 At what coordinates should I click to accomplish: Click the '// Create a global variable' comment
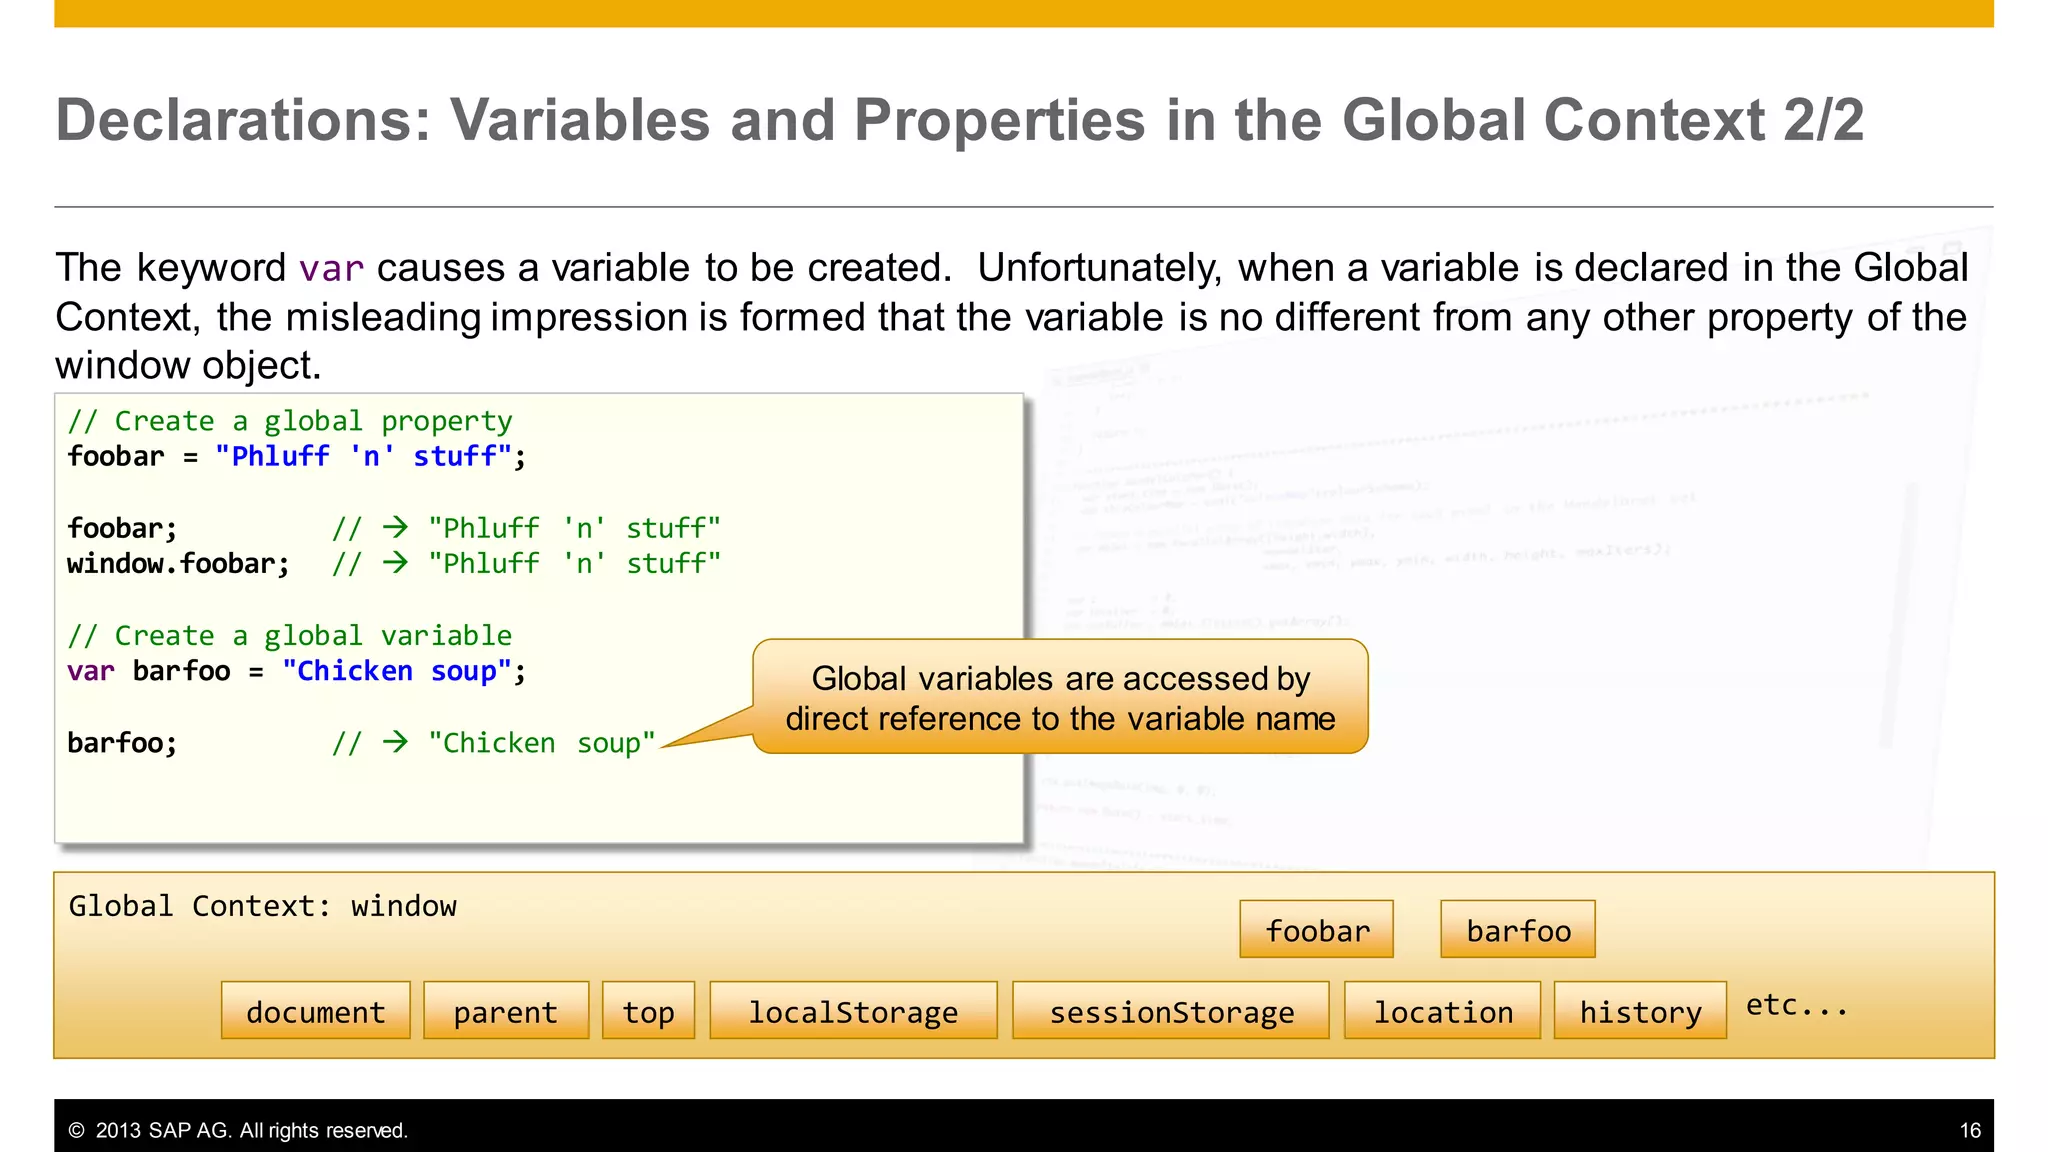pos(290,636)
